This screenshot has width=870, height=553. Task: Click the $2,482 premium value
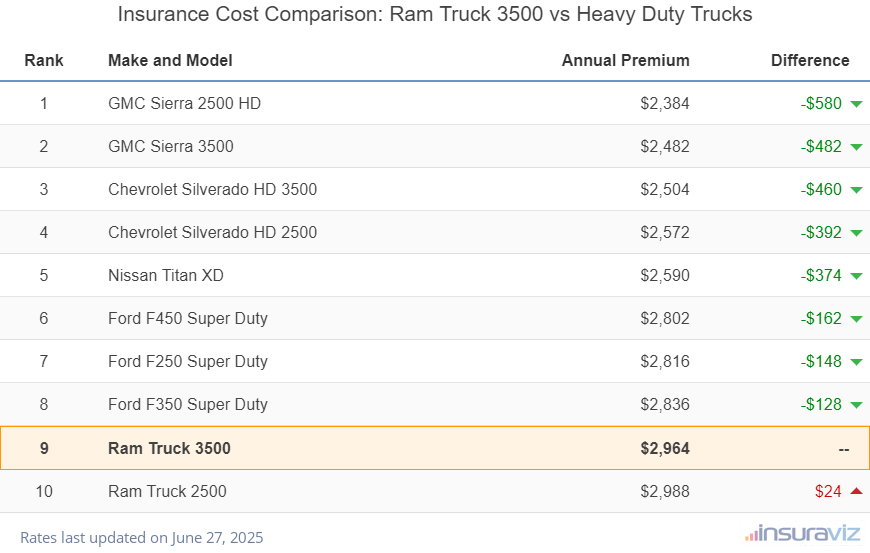(x=665, y=146)
